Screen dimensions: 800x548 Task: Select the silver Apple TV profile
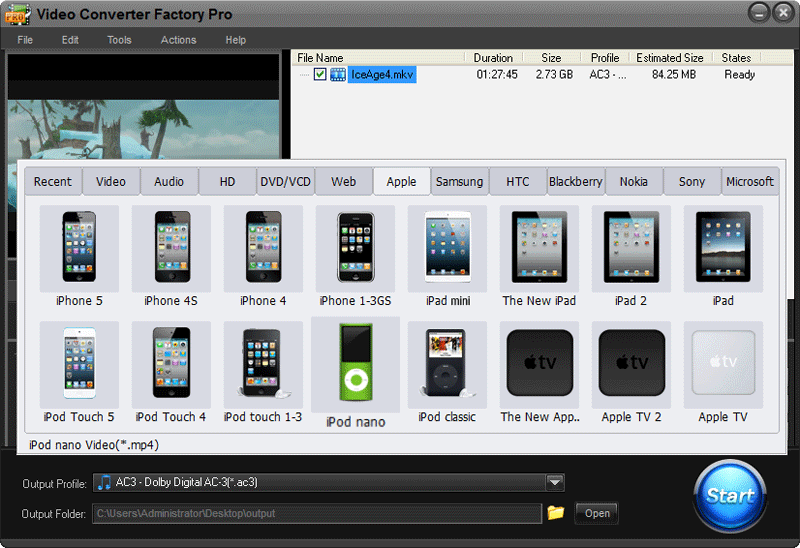pos(723,364)
